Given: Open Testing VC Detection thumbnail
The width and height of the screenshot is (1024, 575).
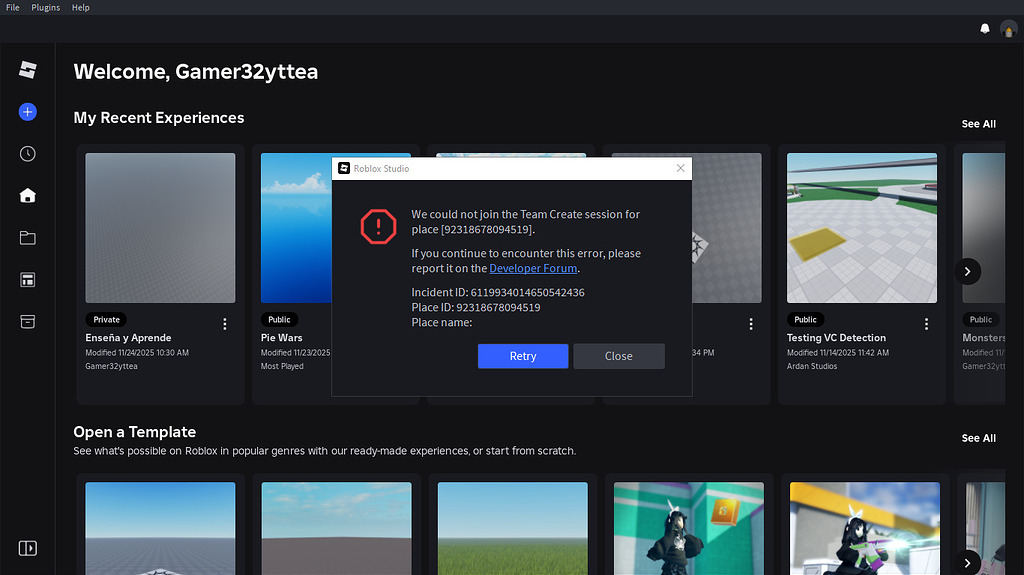Looking at the screenshot, I should 861,228.
